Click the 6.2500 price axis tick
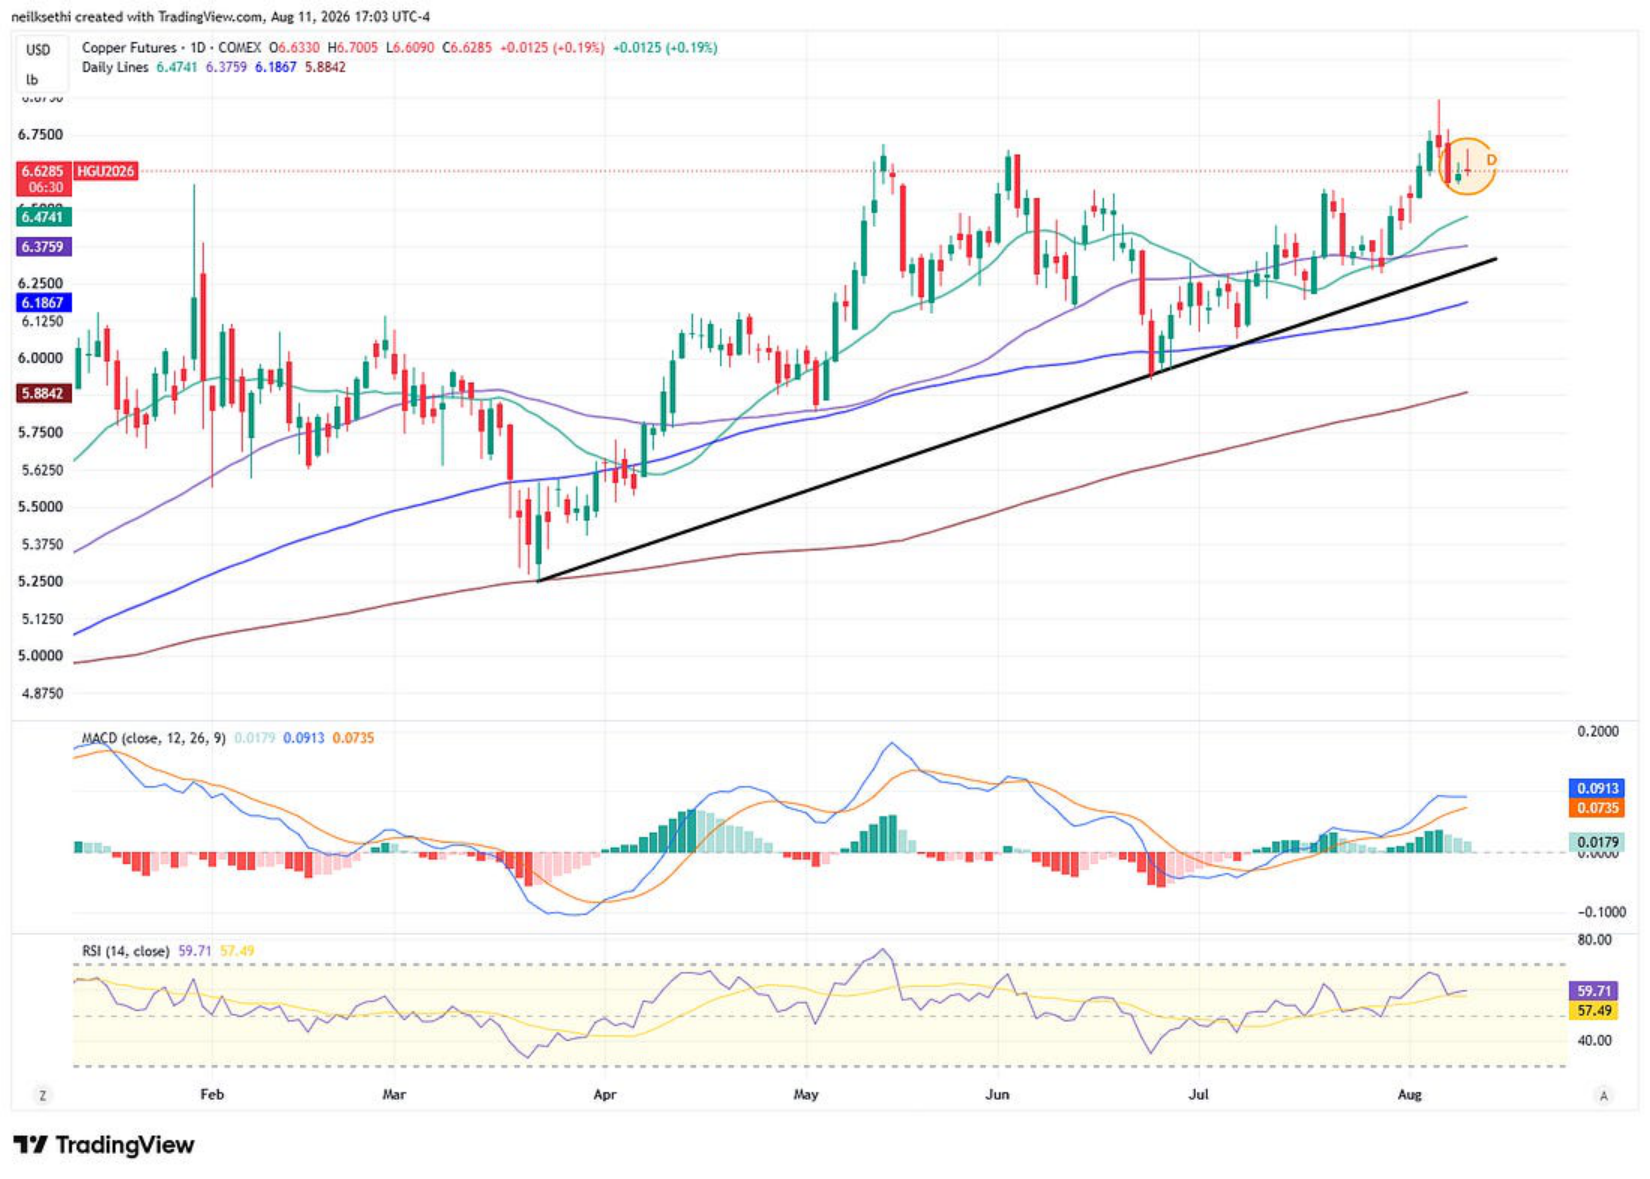 41,284
